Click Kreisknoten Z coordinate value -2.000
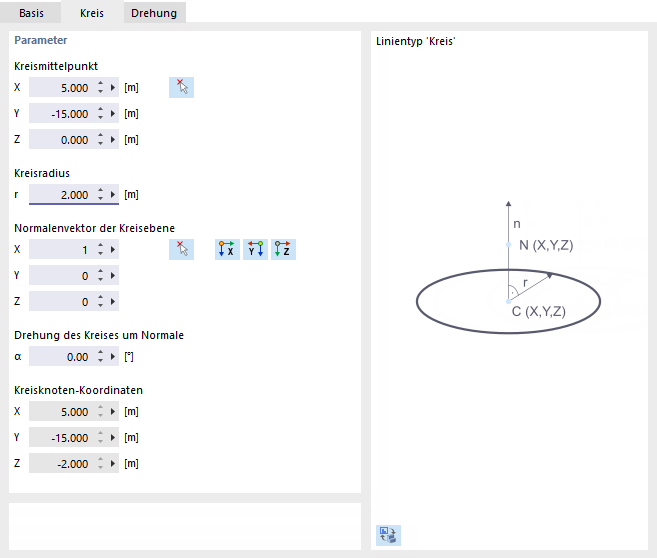Screen dimensions: 657x558 pos(73,464)
